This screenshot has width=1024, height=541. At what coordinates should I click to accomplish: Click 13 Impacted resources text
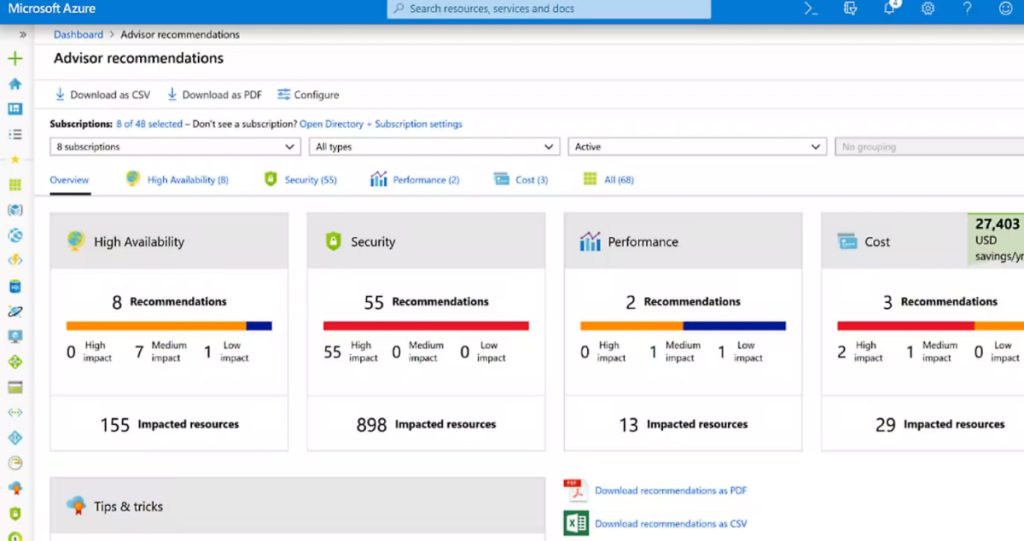coord(683,425)
